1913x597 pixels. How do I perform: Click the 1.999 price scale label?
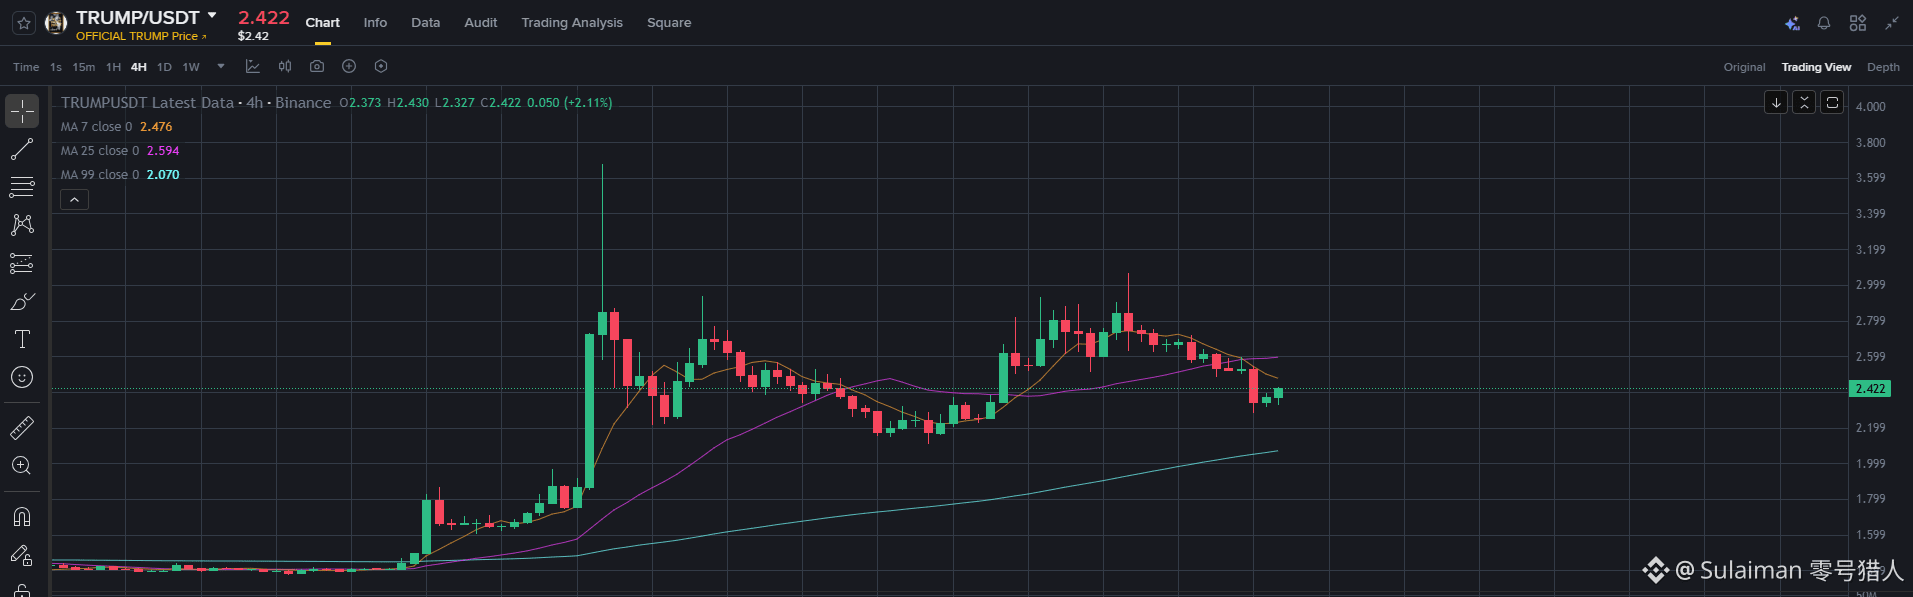[1870, 464]
